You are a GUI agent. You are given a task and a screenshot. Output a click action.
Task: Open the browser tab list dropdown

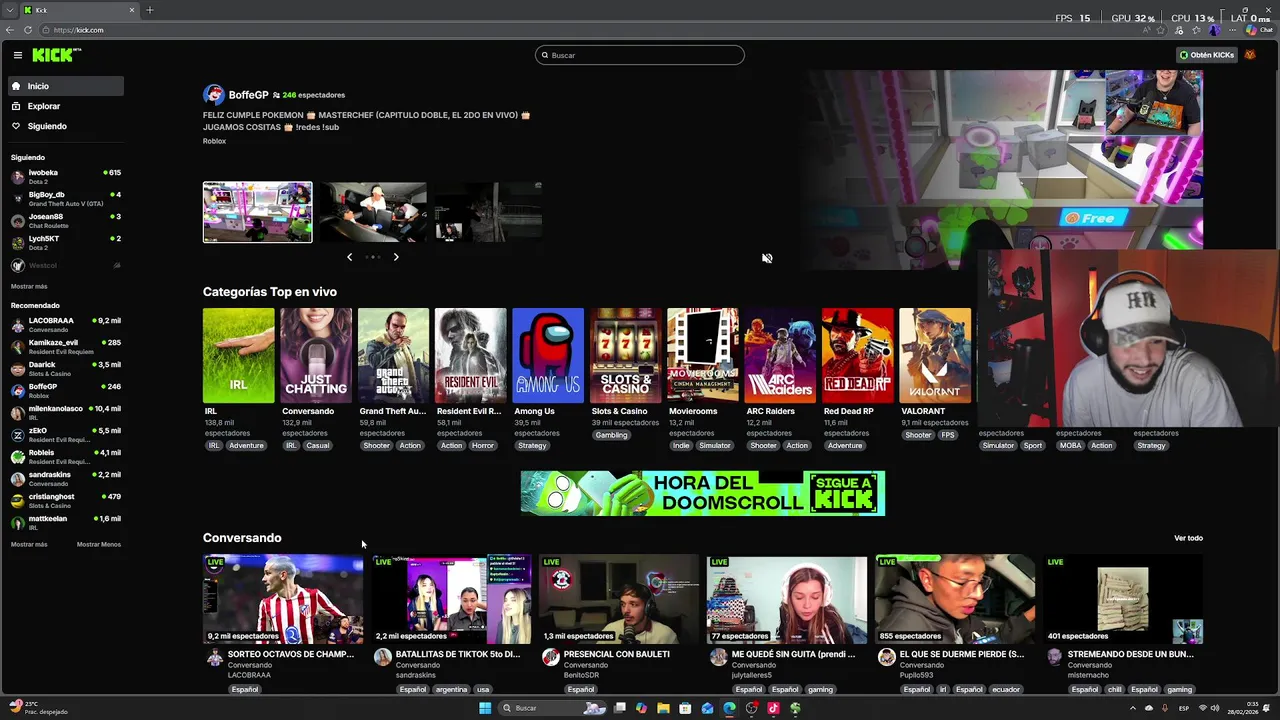coord(10,10)
